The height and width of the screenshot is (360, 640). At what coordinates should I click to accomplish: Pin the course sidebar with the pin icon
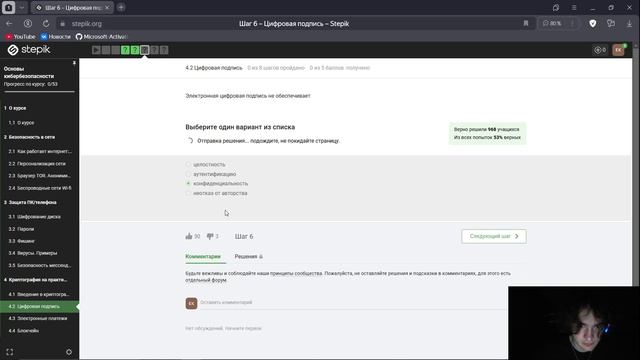pos(74,63)
